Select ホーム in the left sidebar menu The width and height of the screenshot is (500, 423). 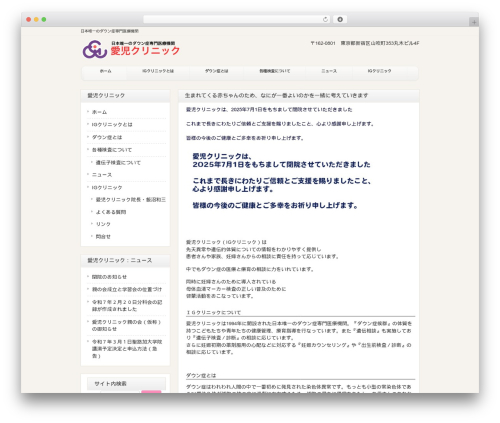(99, 112)
